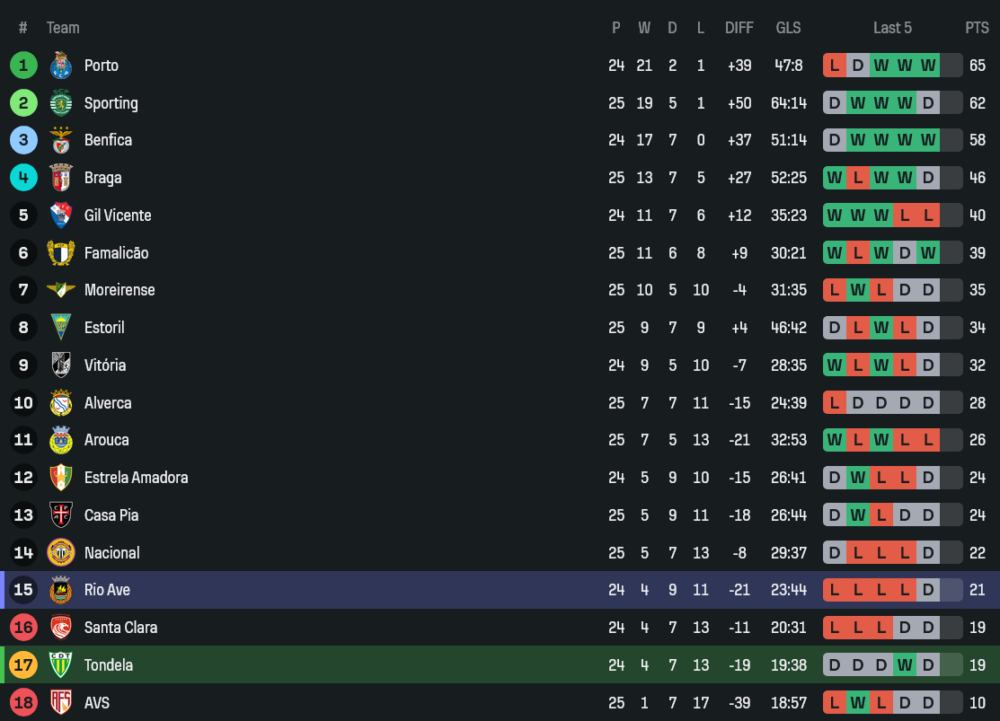1000x721 pixels.
Task: Click Porto's first Last 5 loss badge
Action: tap(834, 66)
